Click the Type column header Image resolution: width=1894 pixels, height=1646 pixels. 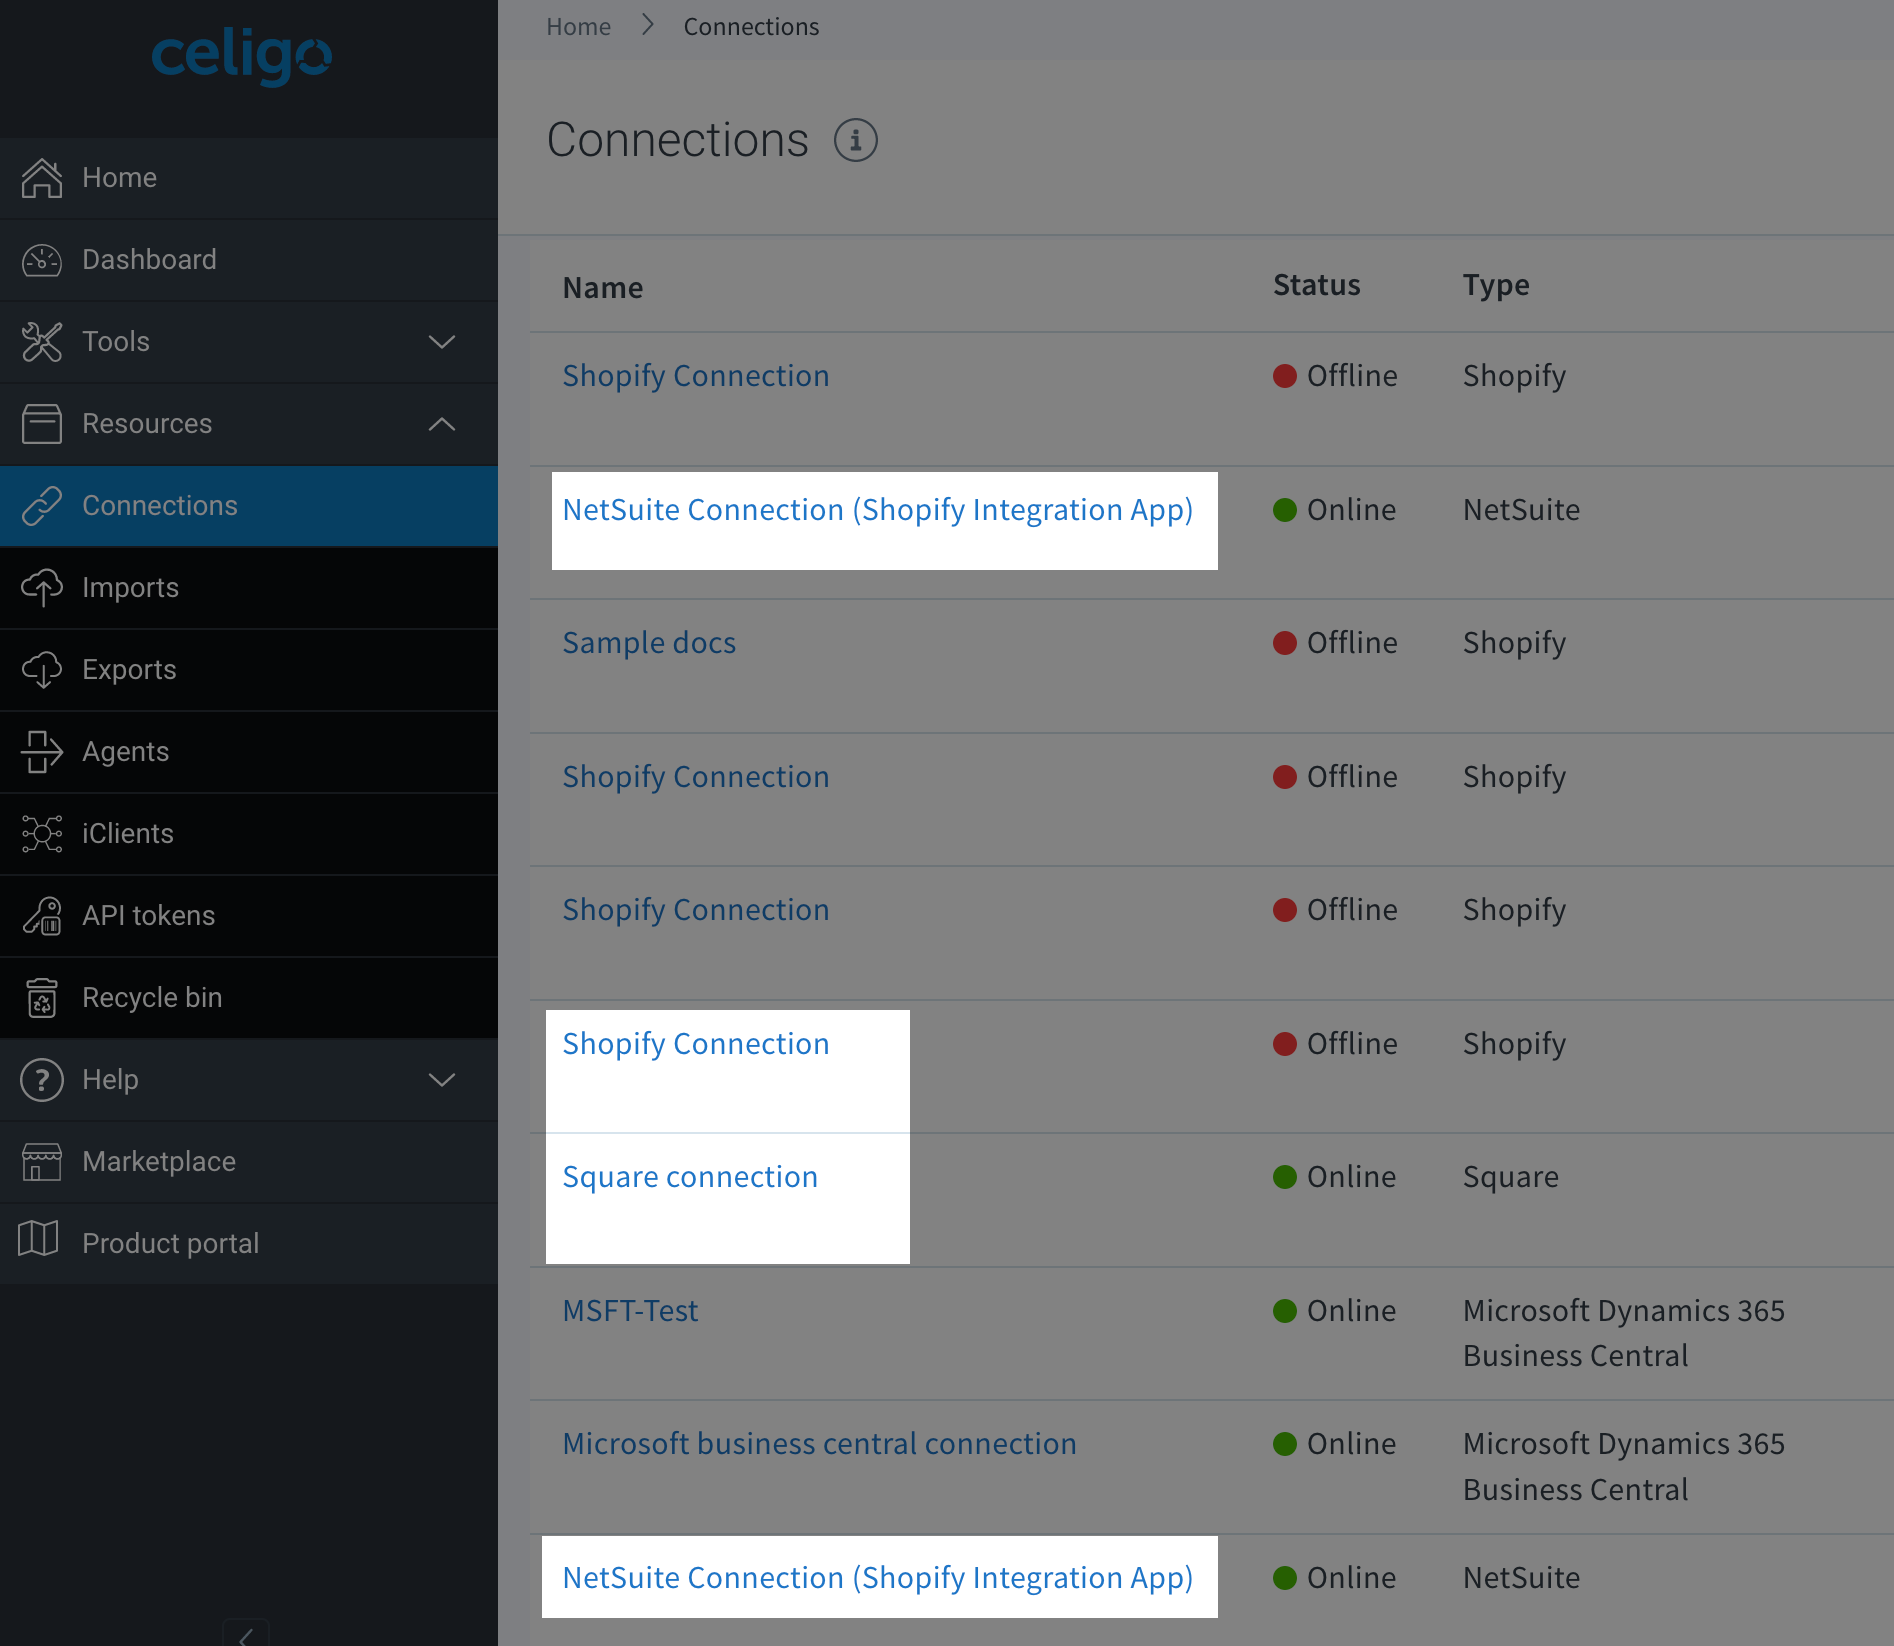pos(1496,286)
